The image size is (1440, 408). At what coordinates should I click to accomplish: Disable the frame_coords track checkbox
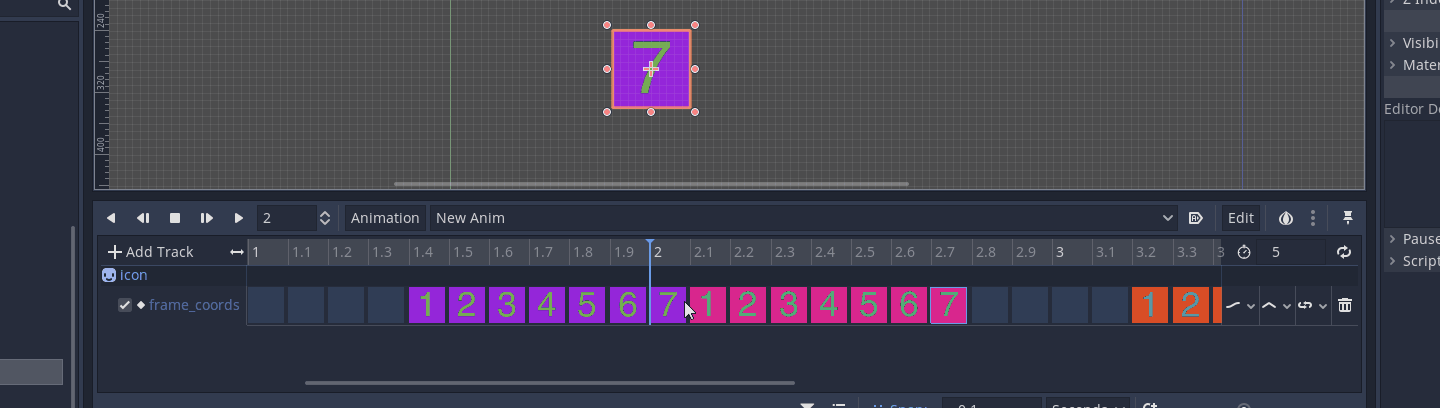pos(125,305)
